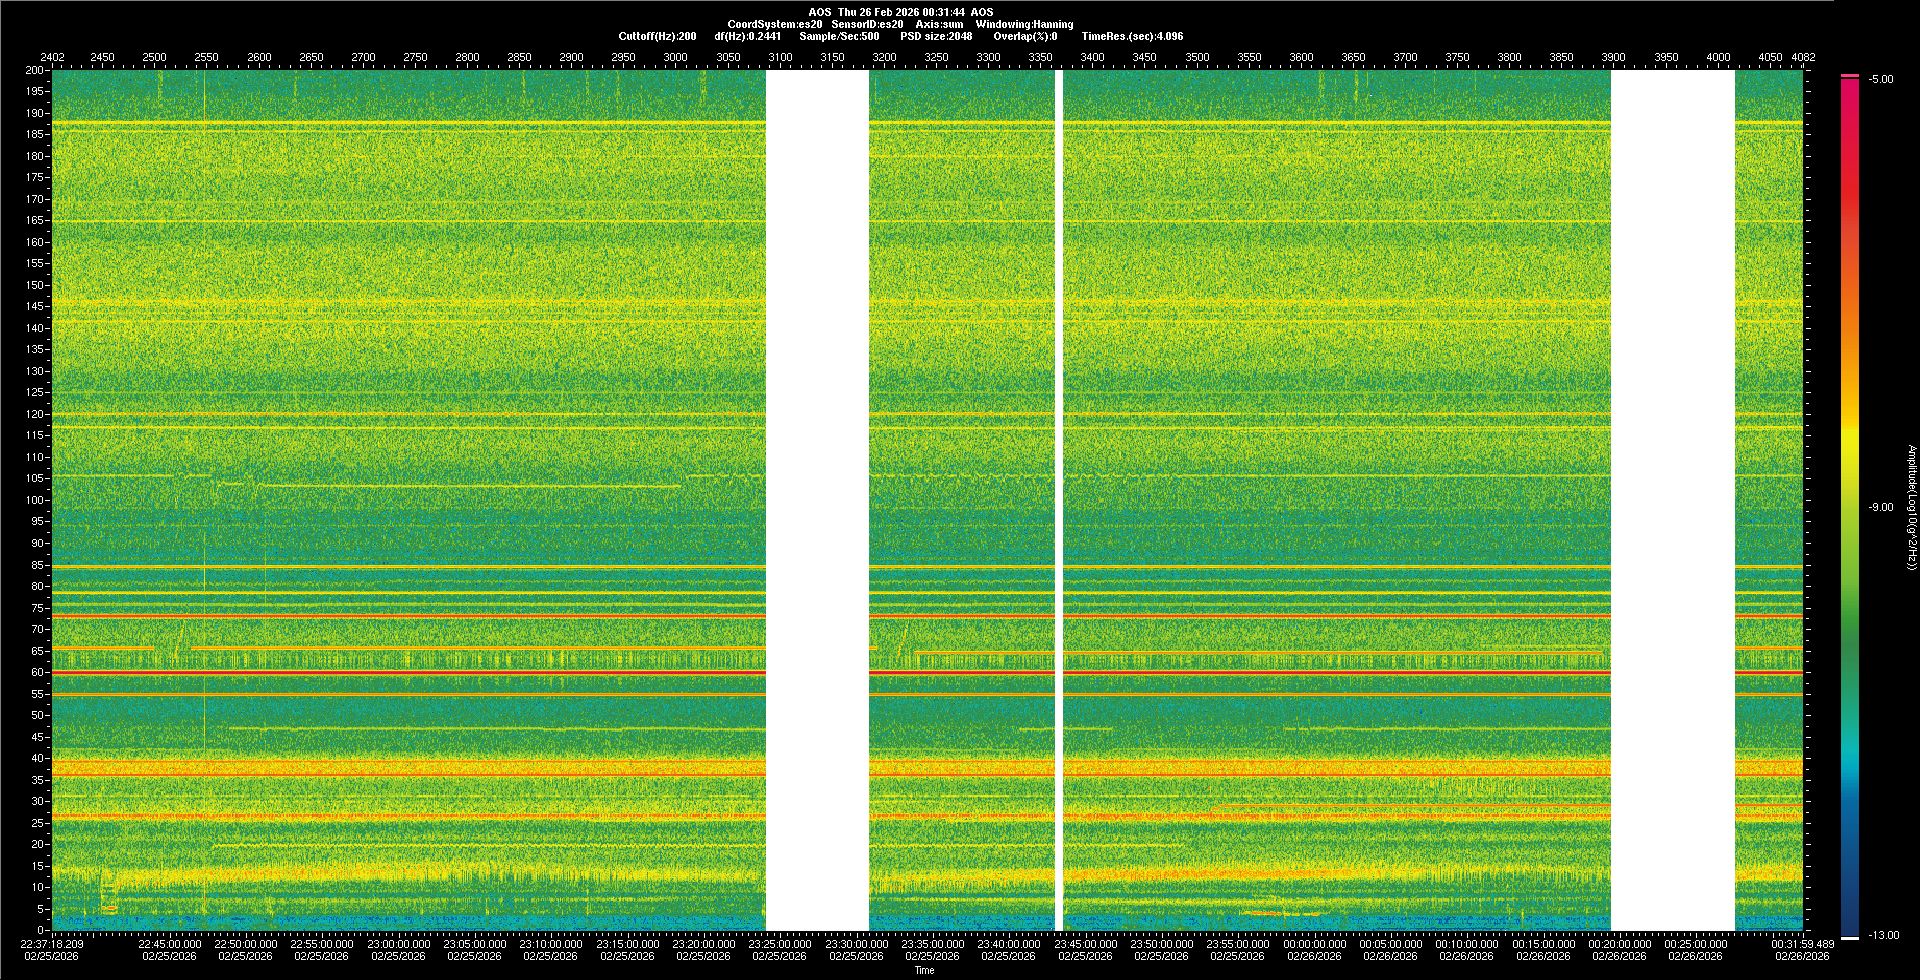Viewport: 1920px width, 980px height.
Task: Select the 00:00:00.000 midnight time label
Action: pos(1314,944)
